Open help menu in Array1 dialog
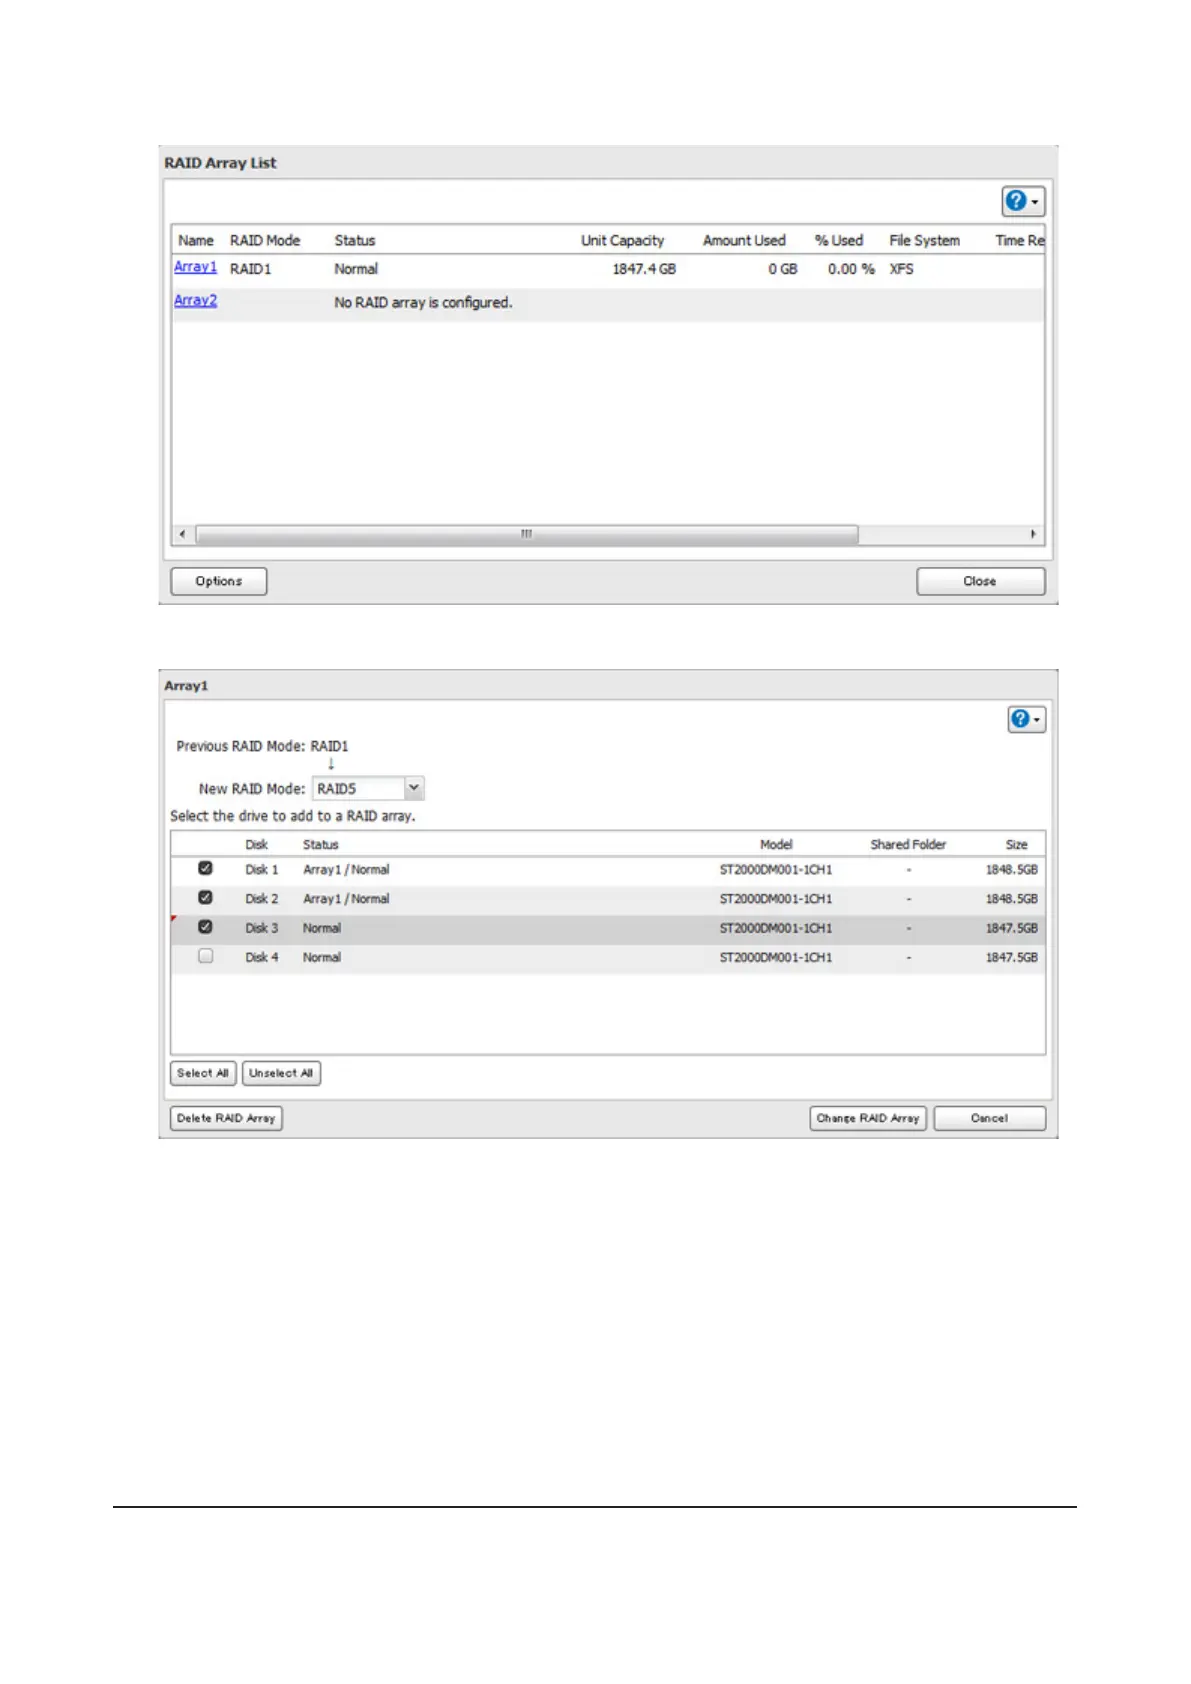Viewport: 1191px width, 1684px height. (1026, 719)
